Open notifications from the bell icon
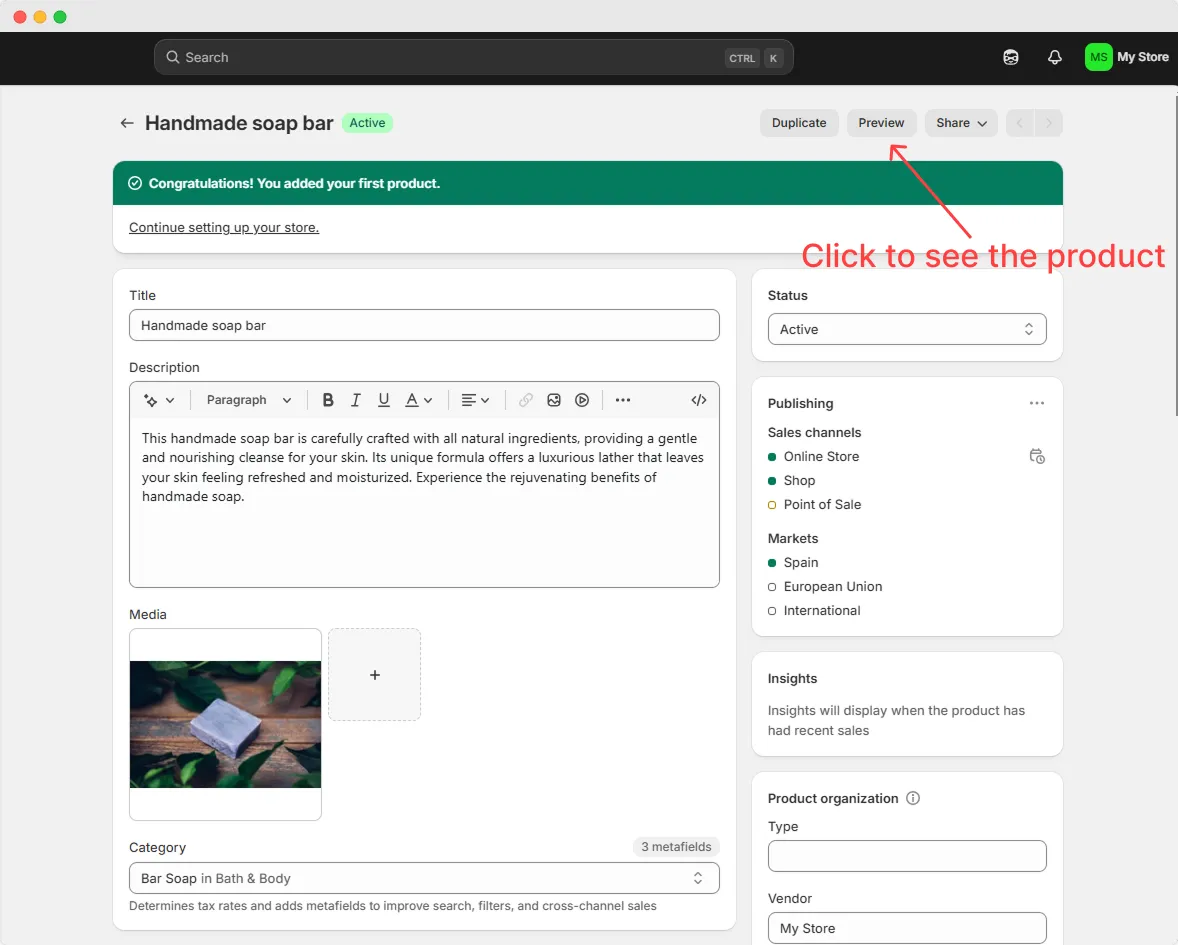 pyautogui.click(x=1054, y=57)
